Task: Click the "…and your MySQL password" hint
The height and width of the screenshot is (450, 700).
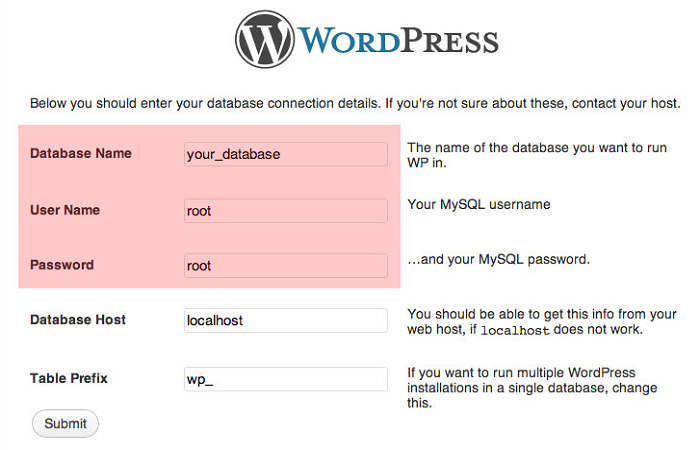Action: pyautogui.click(x=499, y=260)
